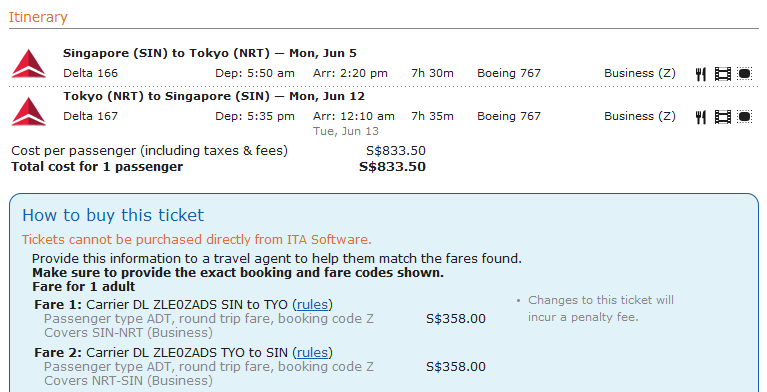The height and width of the screenshot is (392, 767).
Task: Select the Tokyo to Singapore segment title
Action: coord(214,96)
